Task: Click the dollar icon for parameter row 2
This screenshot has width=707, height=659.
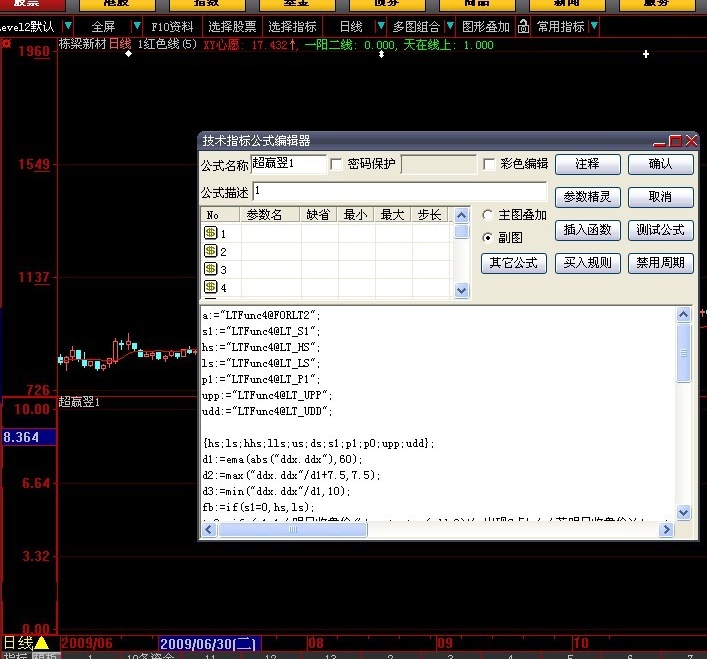Action: coord(210,251)
